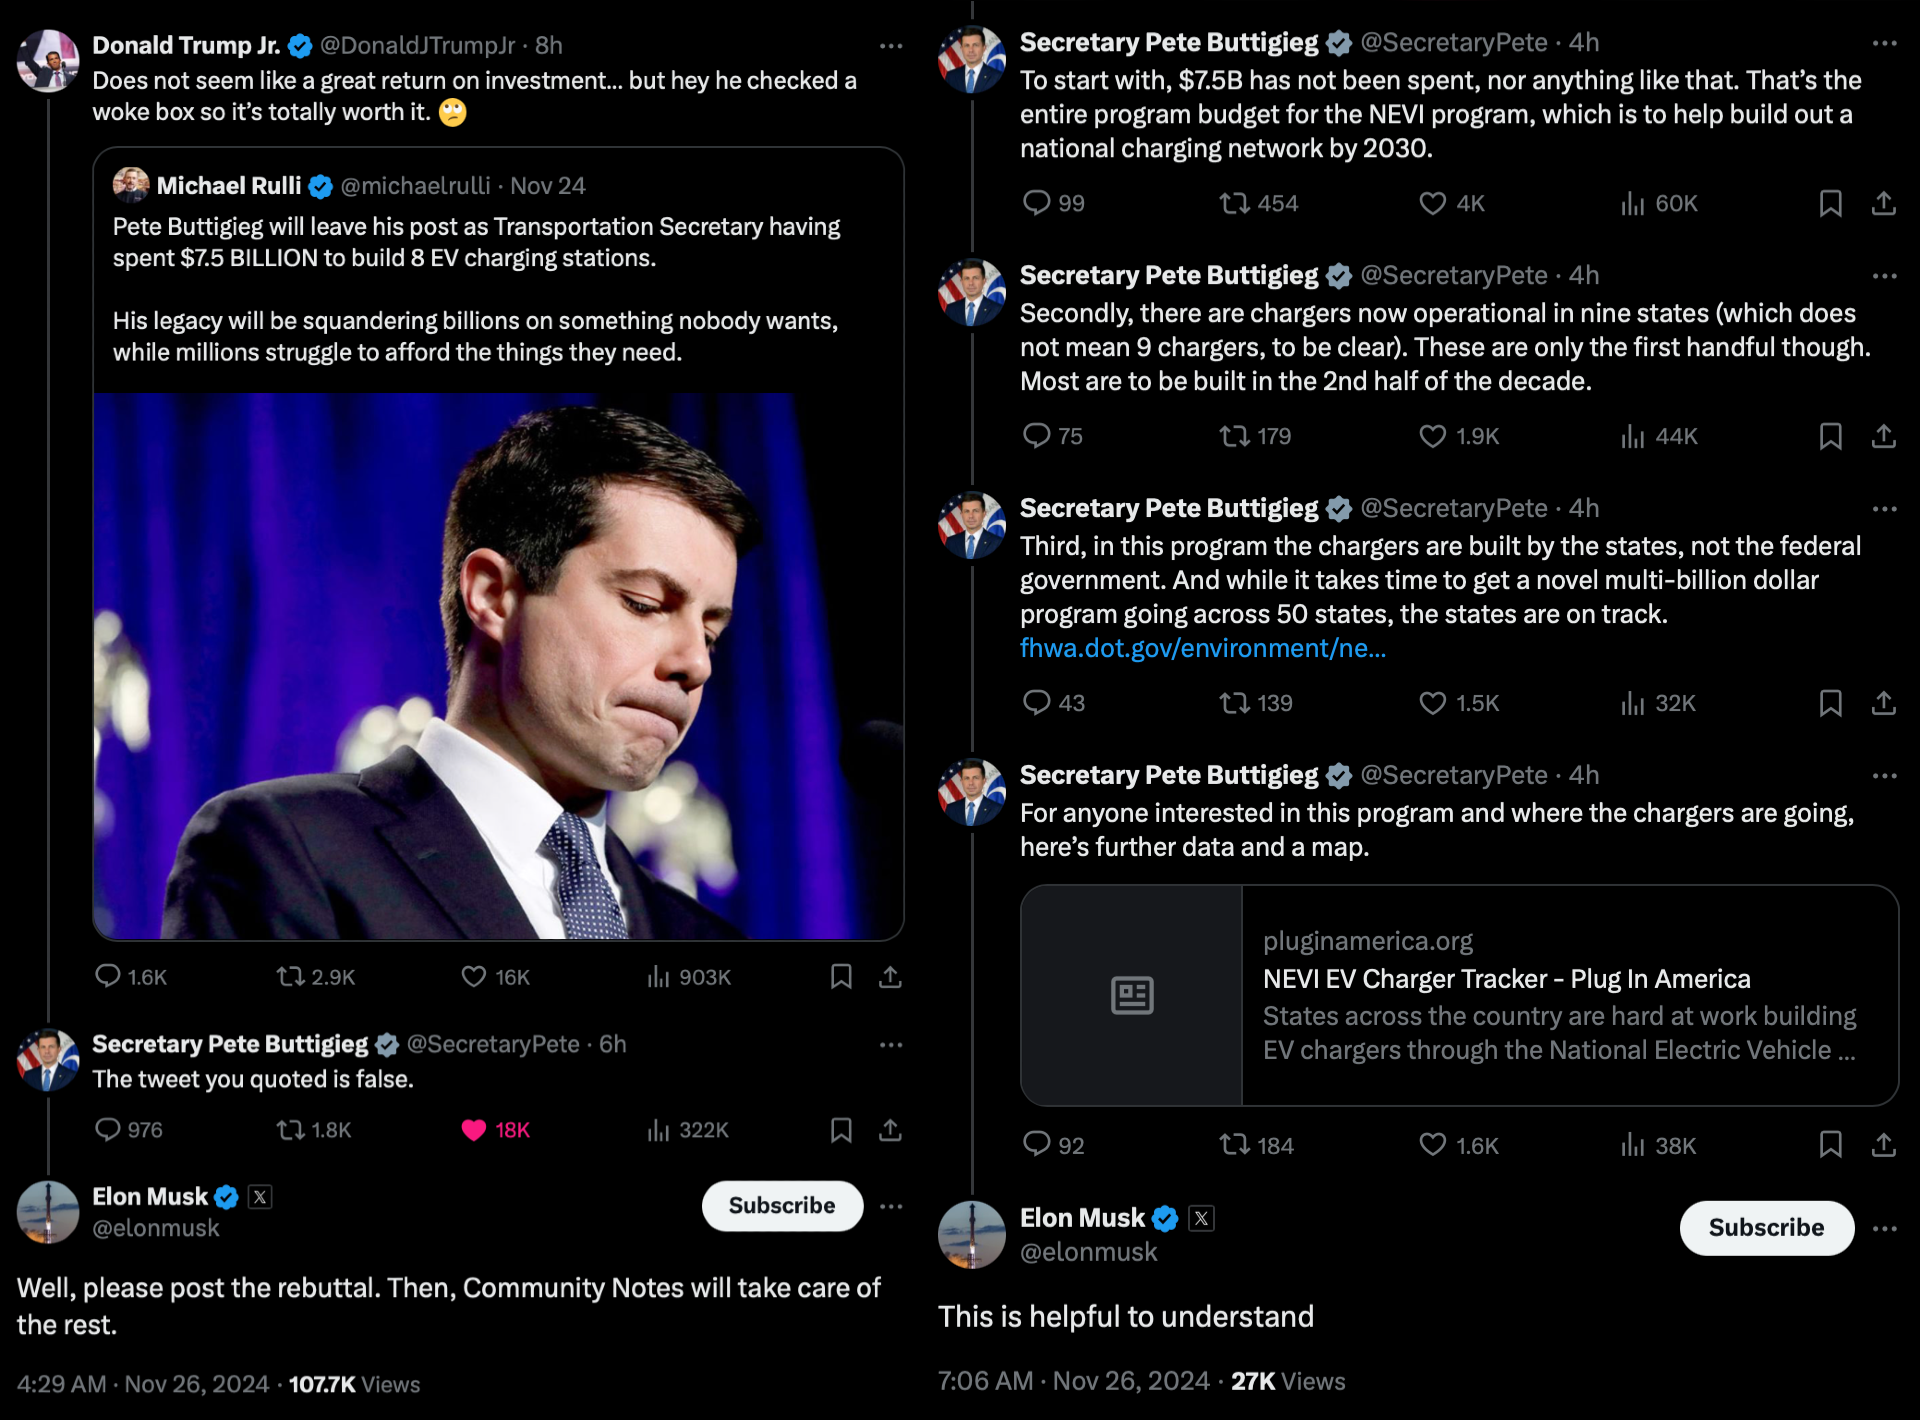This screenshot has height=1420, width=1920.
Task: Bookmark the "chargers in nine states" tweet
Action: [1830, 436]
